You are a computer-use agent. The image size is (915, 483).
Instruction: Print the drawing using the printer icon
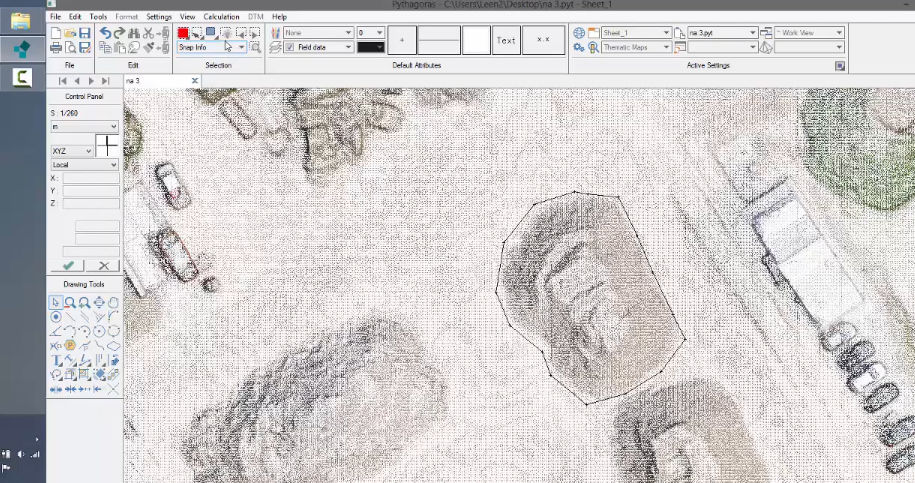pos(56,48)
